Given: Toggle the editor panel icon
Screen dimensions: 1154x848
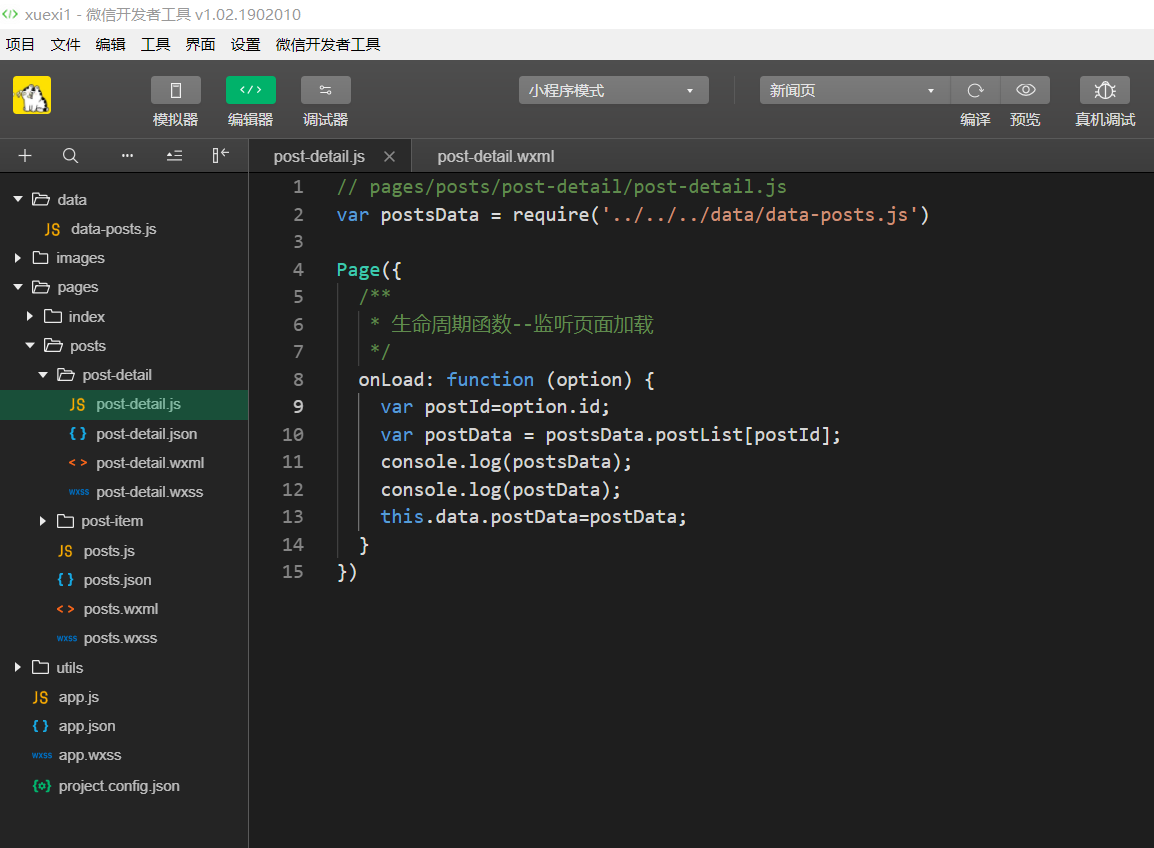Looking at the screenshot, I should [250, 91].
